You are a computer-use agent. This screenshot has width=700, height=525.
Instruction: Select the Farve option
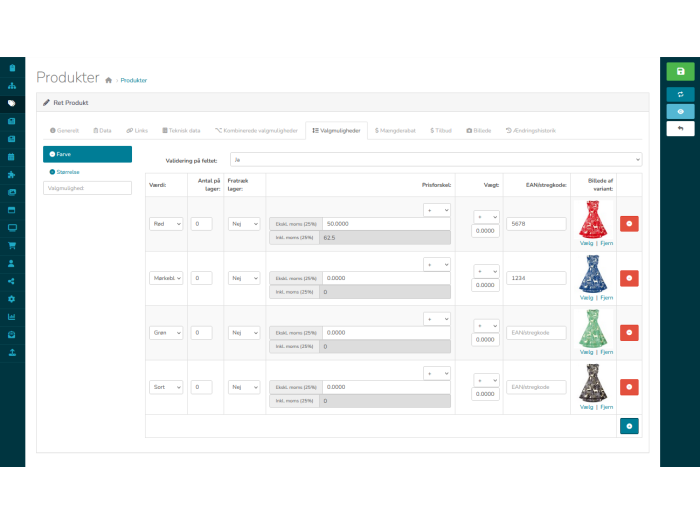coord(88,154)
